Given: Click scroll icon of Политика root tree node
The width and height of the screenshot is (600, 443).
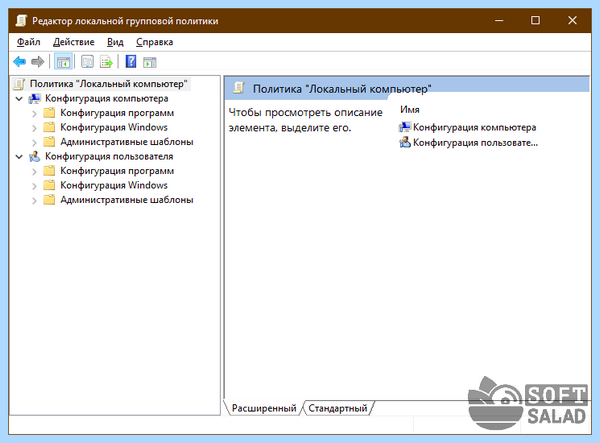Looking at the screenshot, I should tap(20, 84).
